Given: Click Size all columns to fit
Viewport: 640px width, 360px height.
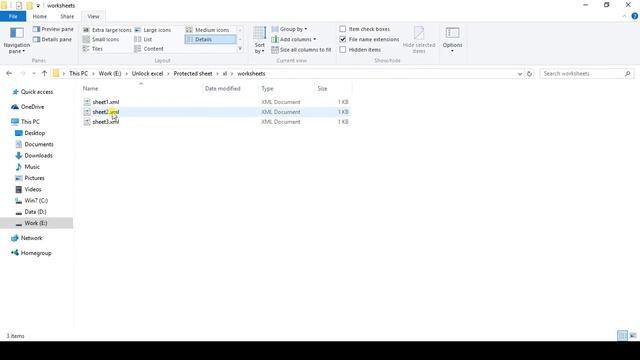Looking at the screenshot, I should 301,50.
